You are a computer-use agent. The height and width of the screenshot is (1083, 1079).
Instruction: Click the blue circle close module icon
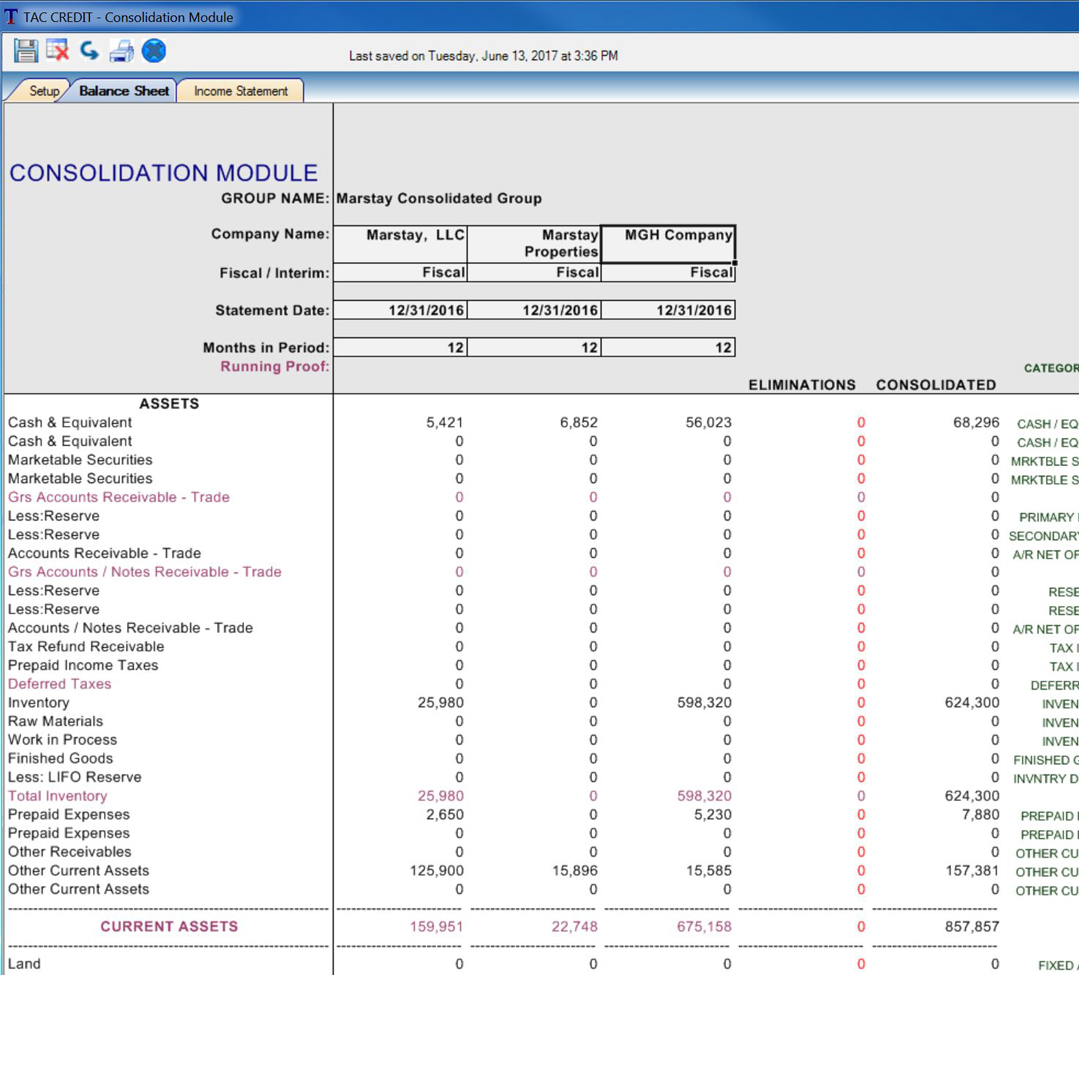click(154, 50)
